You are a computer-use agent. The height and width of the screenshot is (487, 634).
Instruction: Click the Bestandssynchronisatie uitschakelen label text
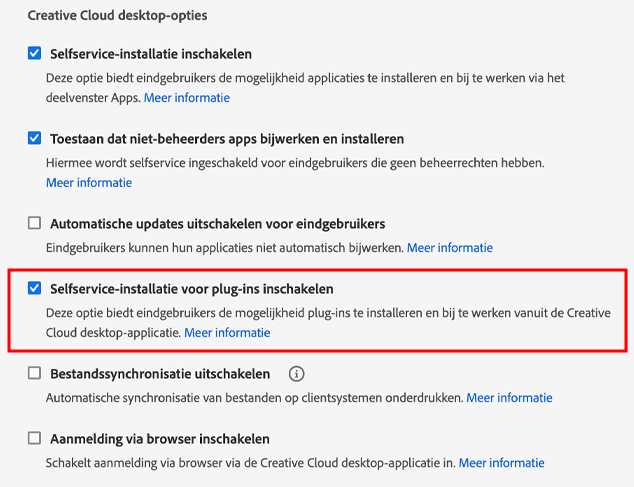160,374
